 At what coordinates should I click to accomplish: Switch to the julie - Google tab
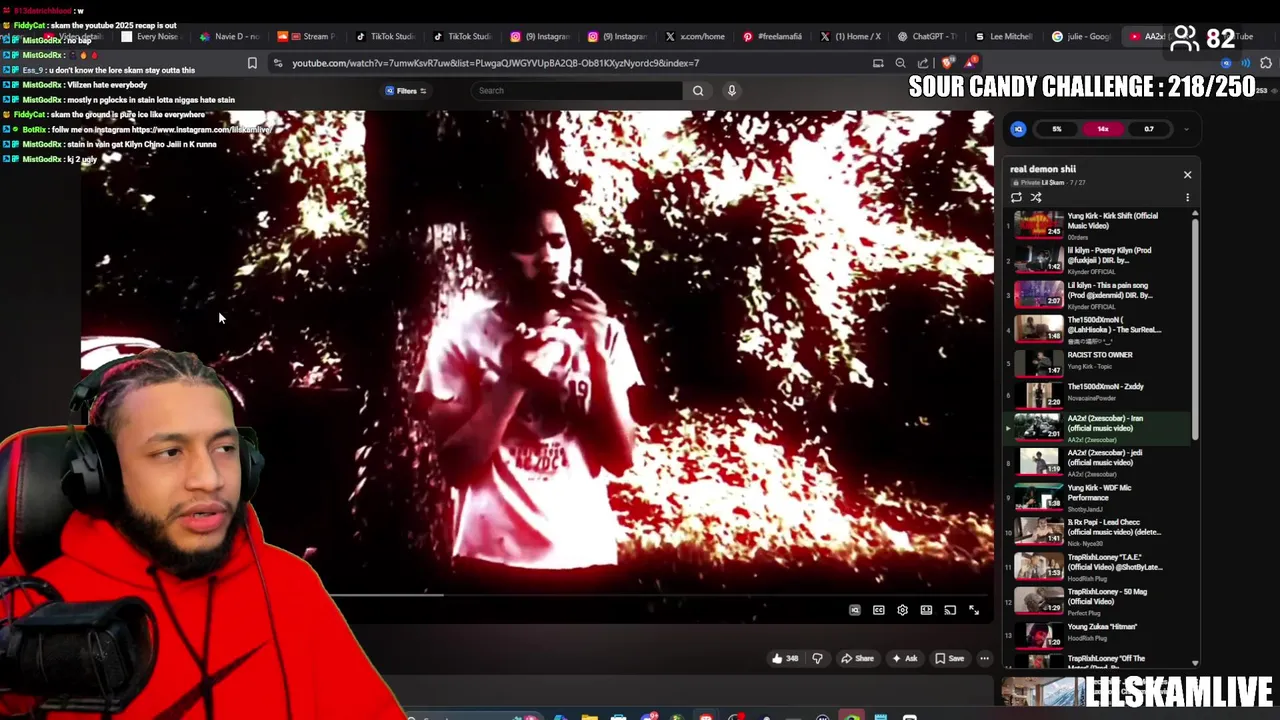(x=1082, y=37)
